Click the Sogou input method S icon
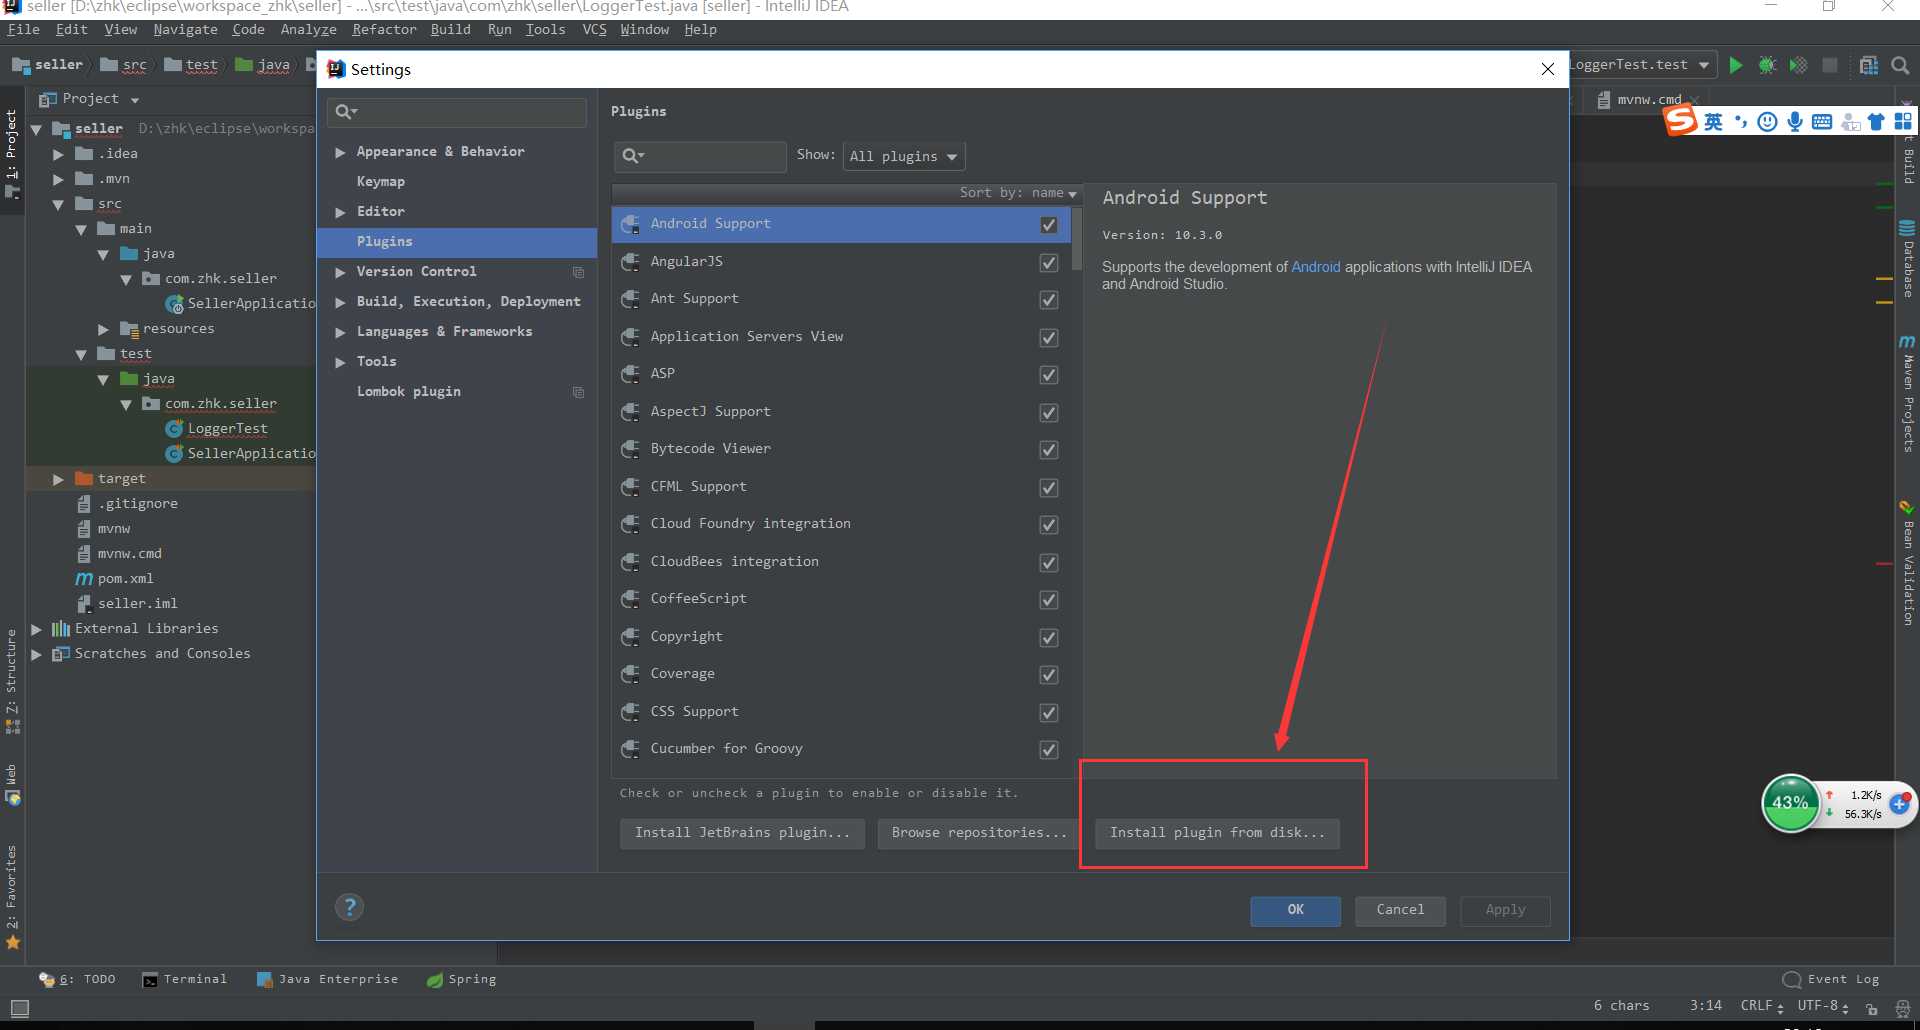This screenshot has width=1920, height=1030. (x=1680, y=121)
